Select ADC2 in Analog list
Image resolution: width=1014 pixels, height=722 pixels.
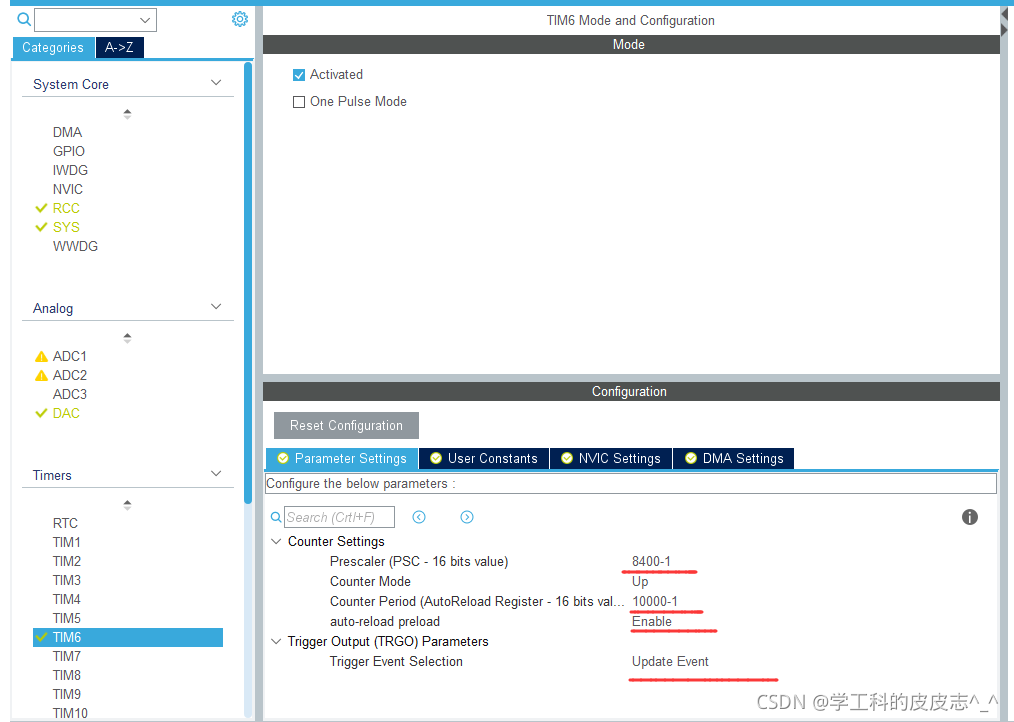[70, 375]
